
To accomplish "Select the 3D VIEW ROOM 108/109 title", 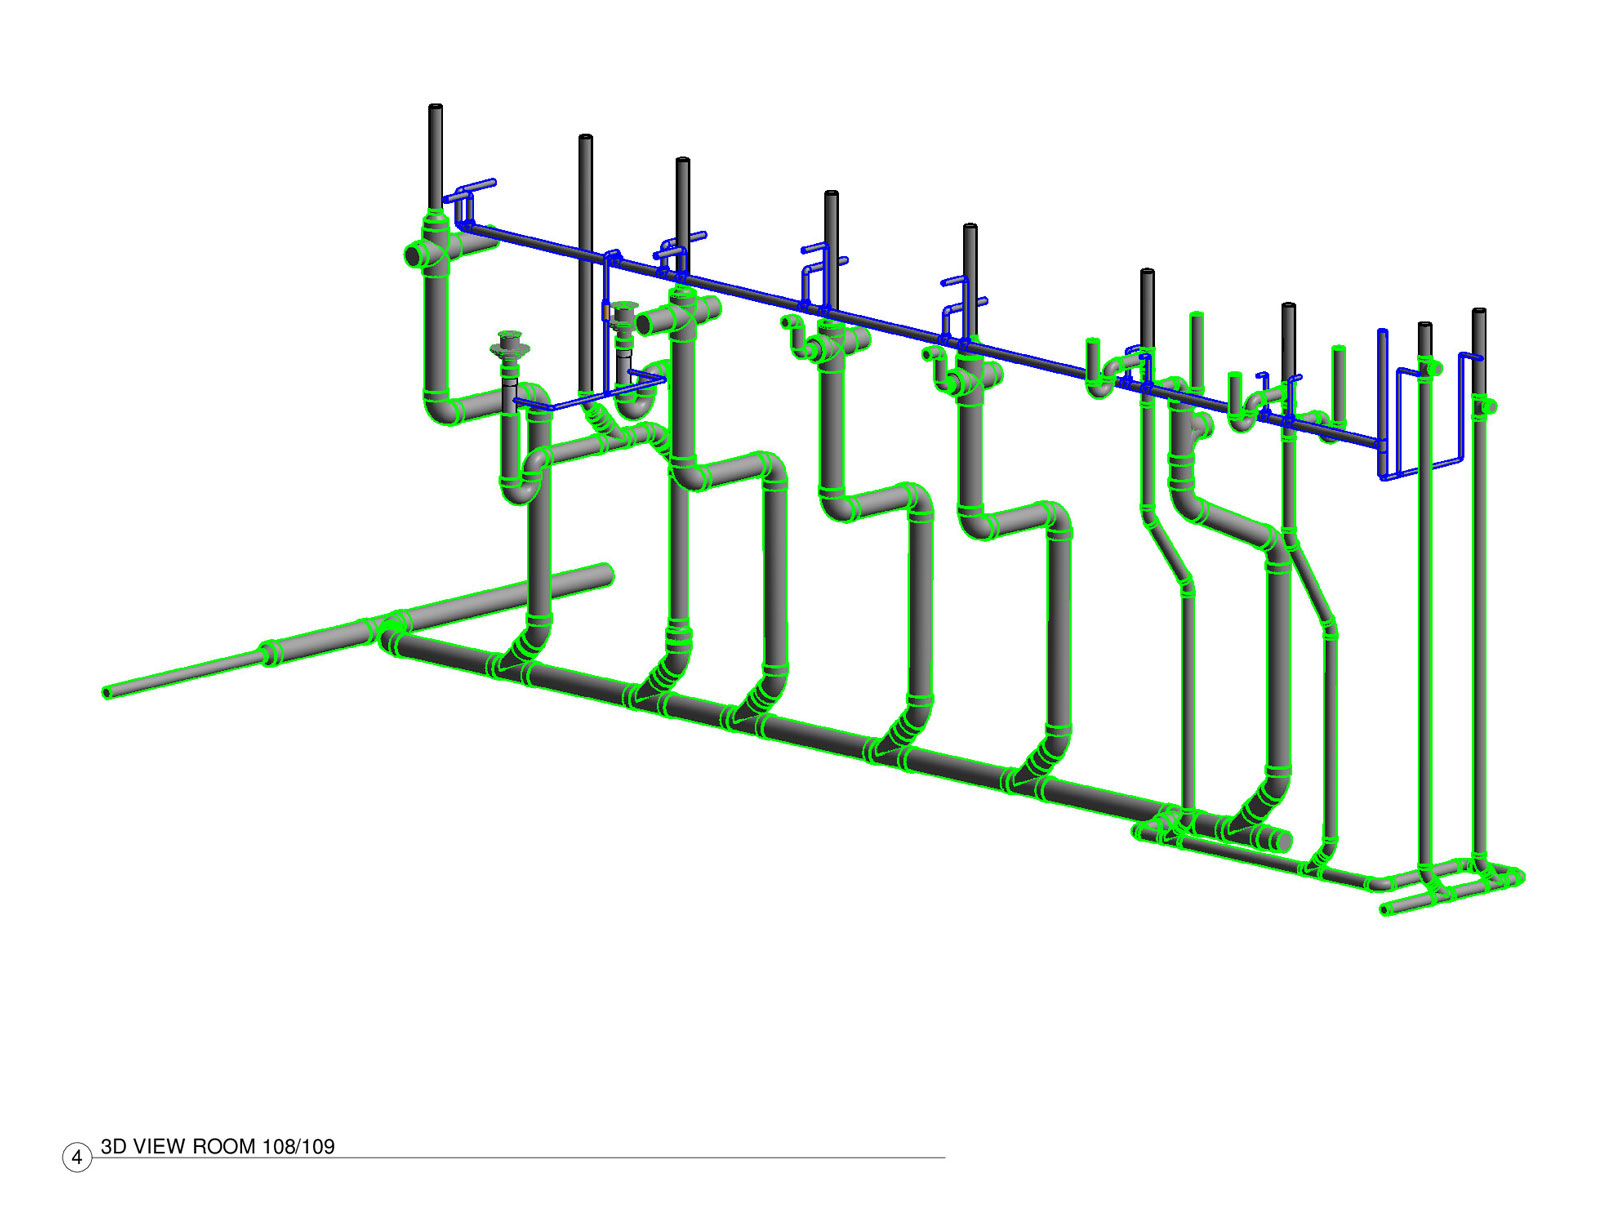I will 217,1146.
